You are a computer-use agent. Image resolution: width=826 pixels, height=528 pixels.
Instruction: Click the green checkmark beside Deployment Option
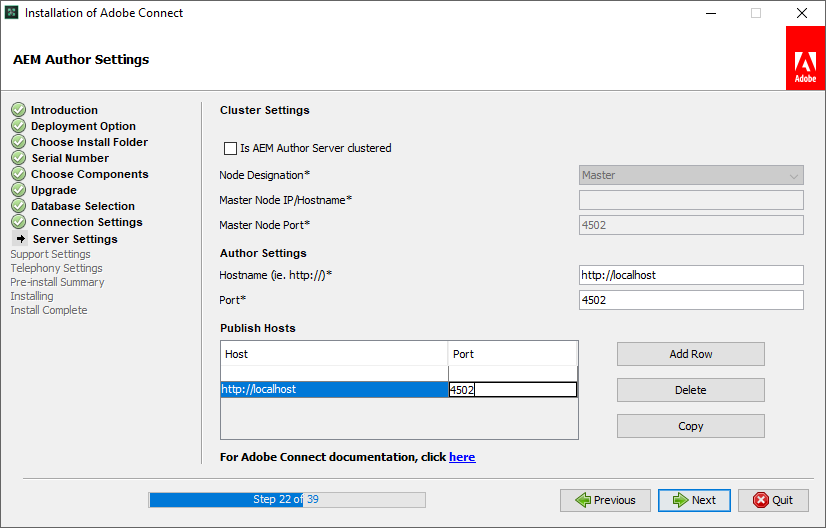18,125
